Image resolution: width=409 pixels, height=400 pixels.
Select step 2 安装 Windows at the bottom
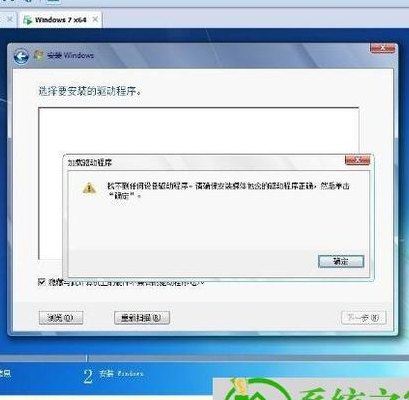coord(113,375)
